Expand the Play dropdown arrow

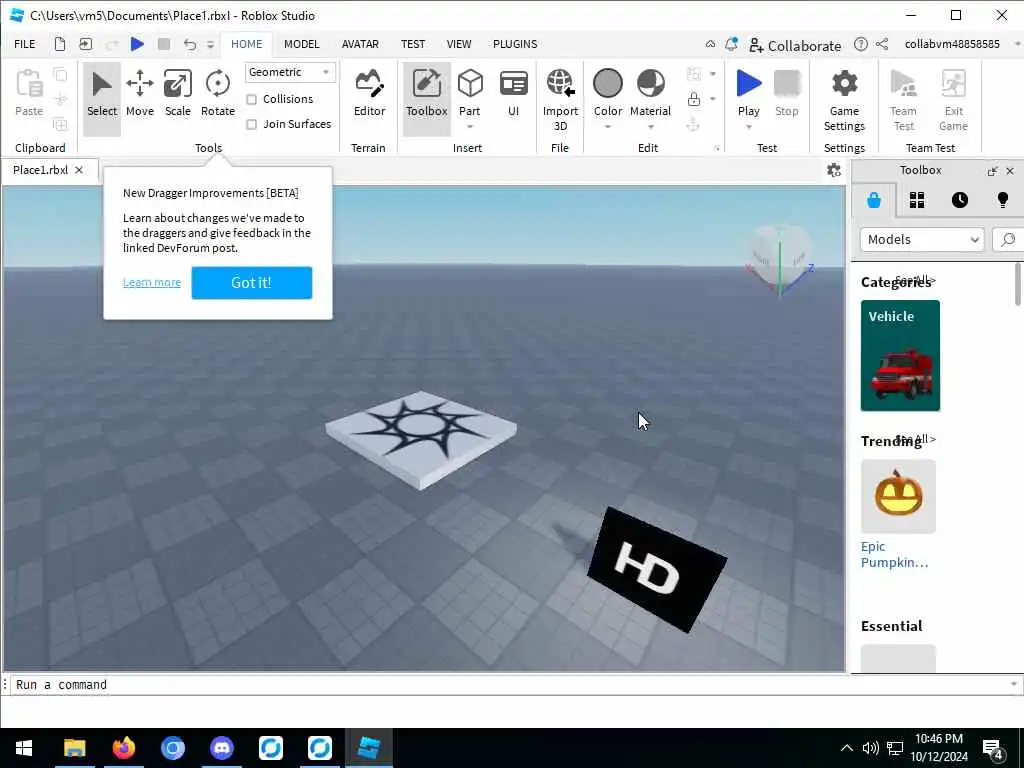(748, 127)
